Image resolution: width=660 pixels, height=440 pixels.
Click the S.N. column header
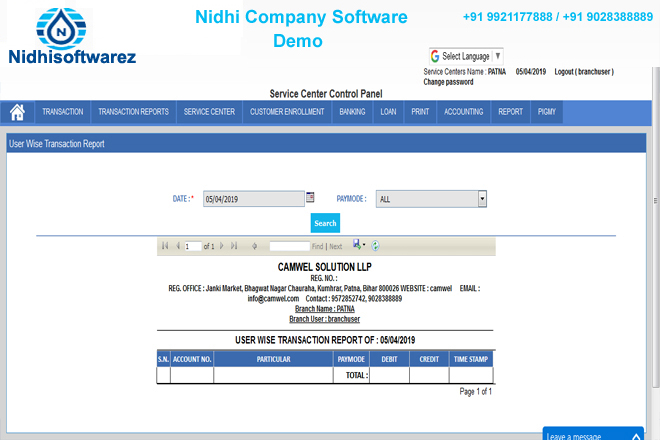pyautogui.click(x=163, y=359)
